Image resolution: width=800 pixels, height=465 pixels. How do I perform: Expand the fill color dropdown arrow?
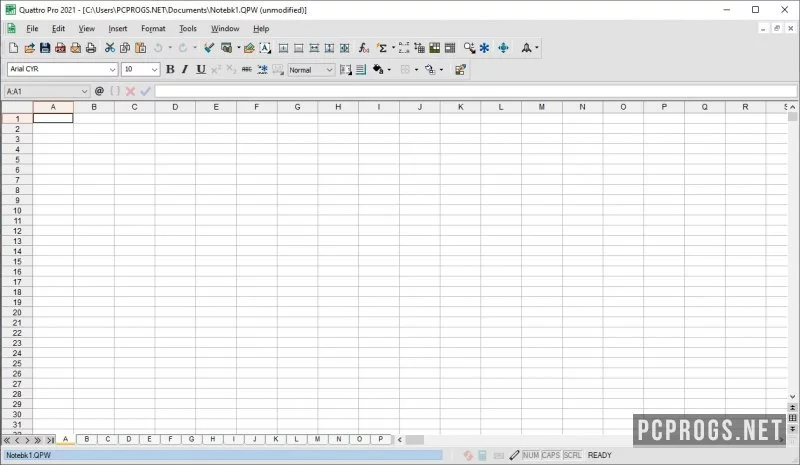(x=389, y=69)
